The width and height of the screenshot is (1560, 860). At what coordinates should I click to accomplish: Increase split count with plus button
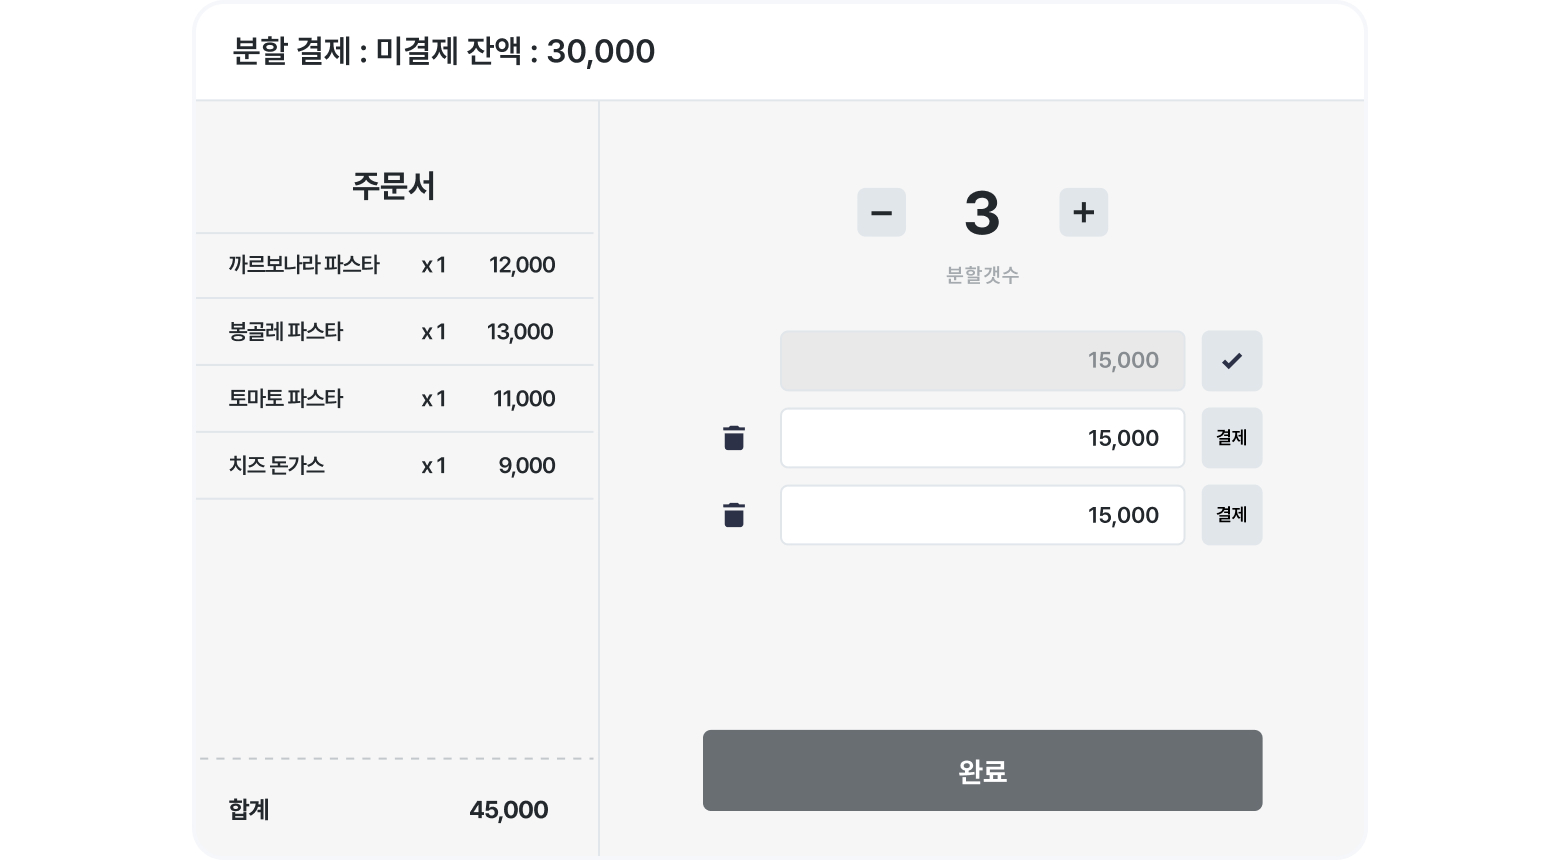1083,212
